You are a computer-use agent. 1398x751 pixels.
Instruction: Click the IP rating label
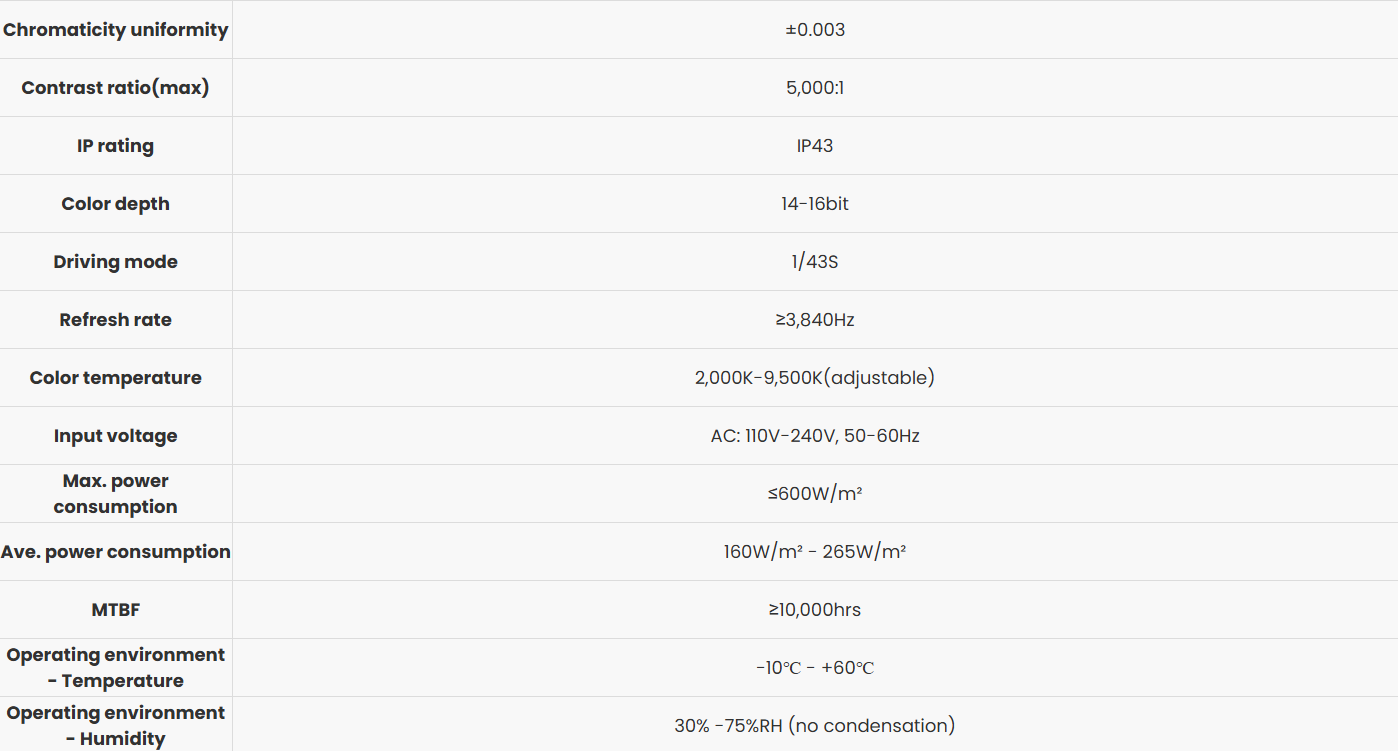point(116,146)
